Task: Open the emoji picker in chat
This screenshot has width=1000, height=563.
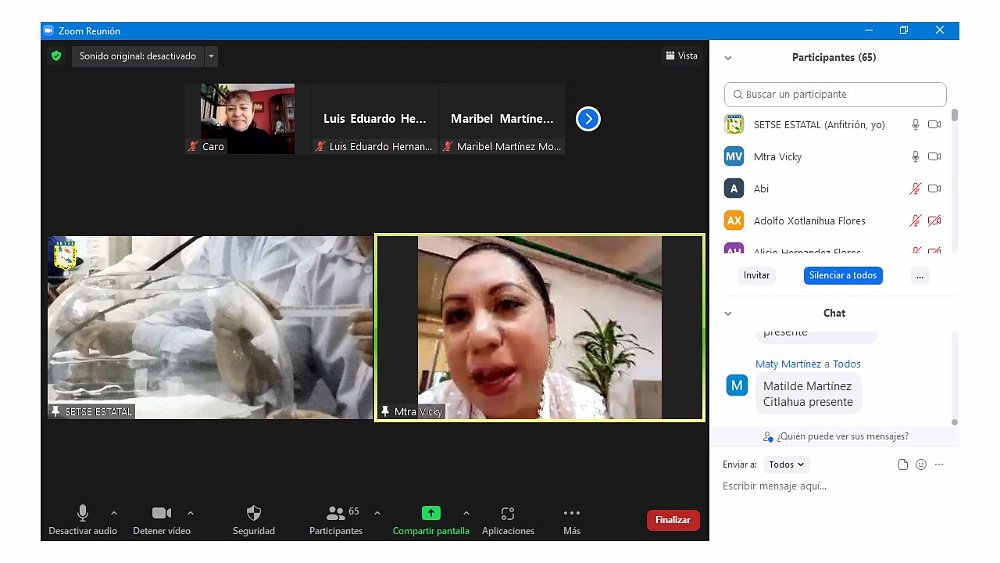Action: [921, 465]
